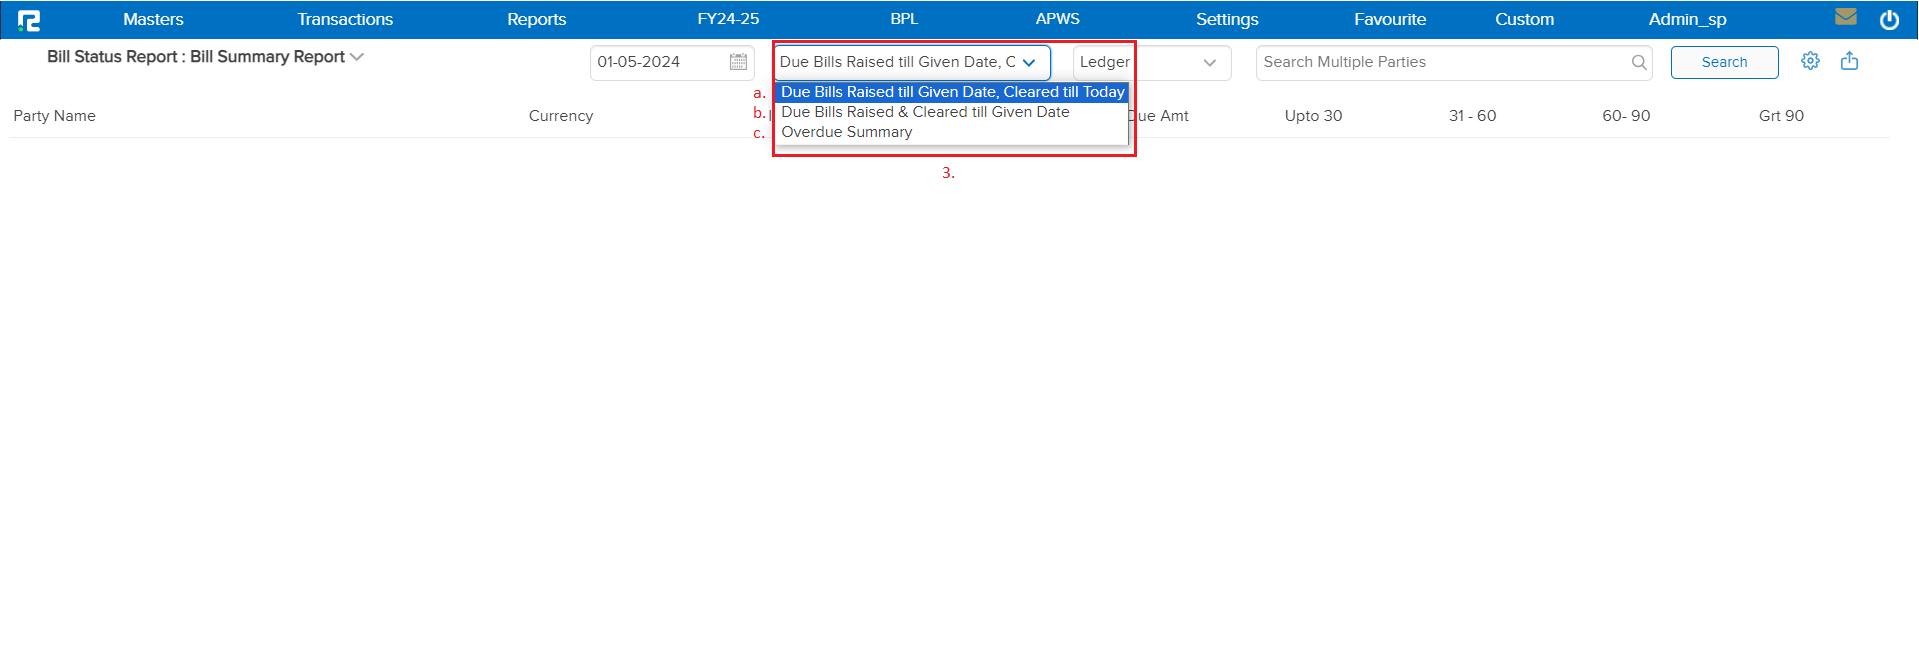The height and width of the screenshot is (648, 1919).
Task: Select 'Due Bills Raised till Given Date, Cleared till Today'
Action: (952, 92)
